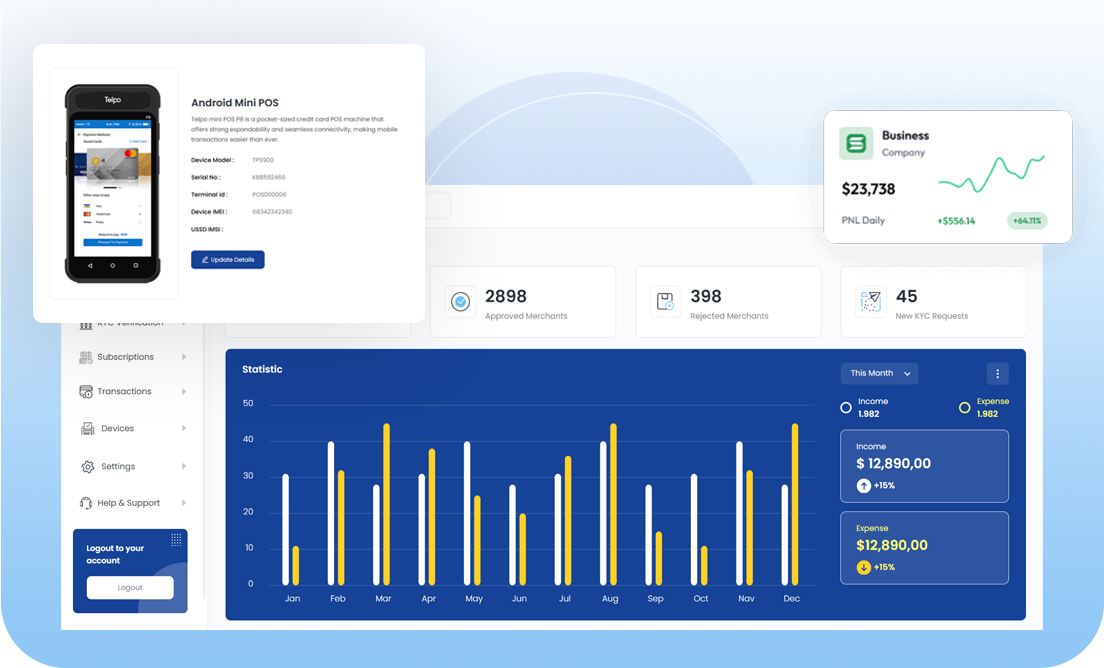Click the Update Details button

pyautogui.click(x=228, y=260)
